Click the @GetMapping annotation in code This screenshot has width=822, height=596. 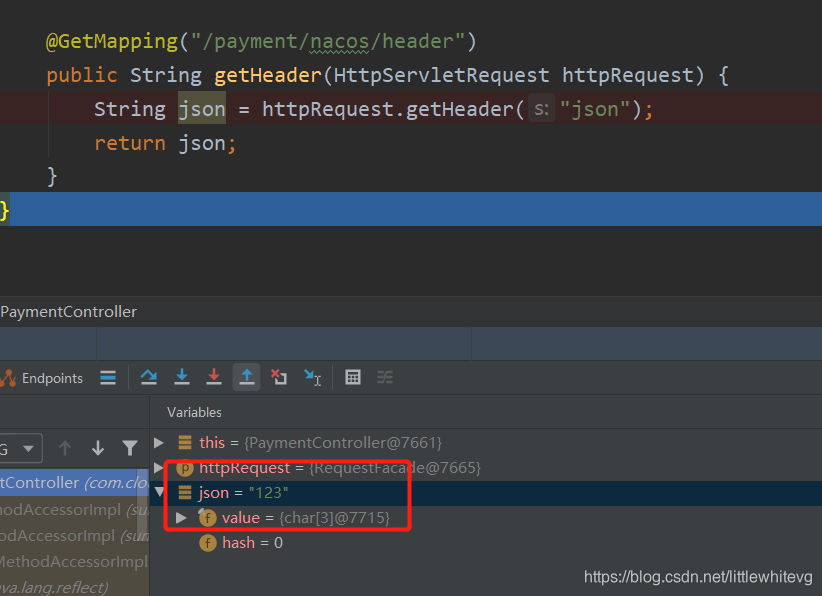click(112, 41)
